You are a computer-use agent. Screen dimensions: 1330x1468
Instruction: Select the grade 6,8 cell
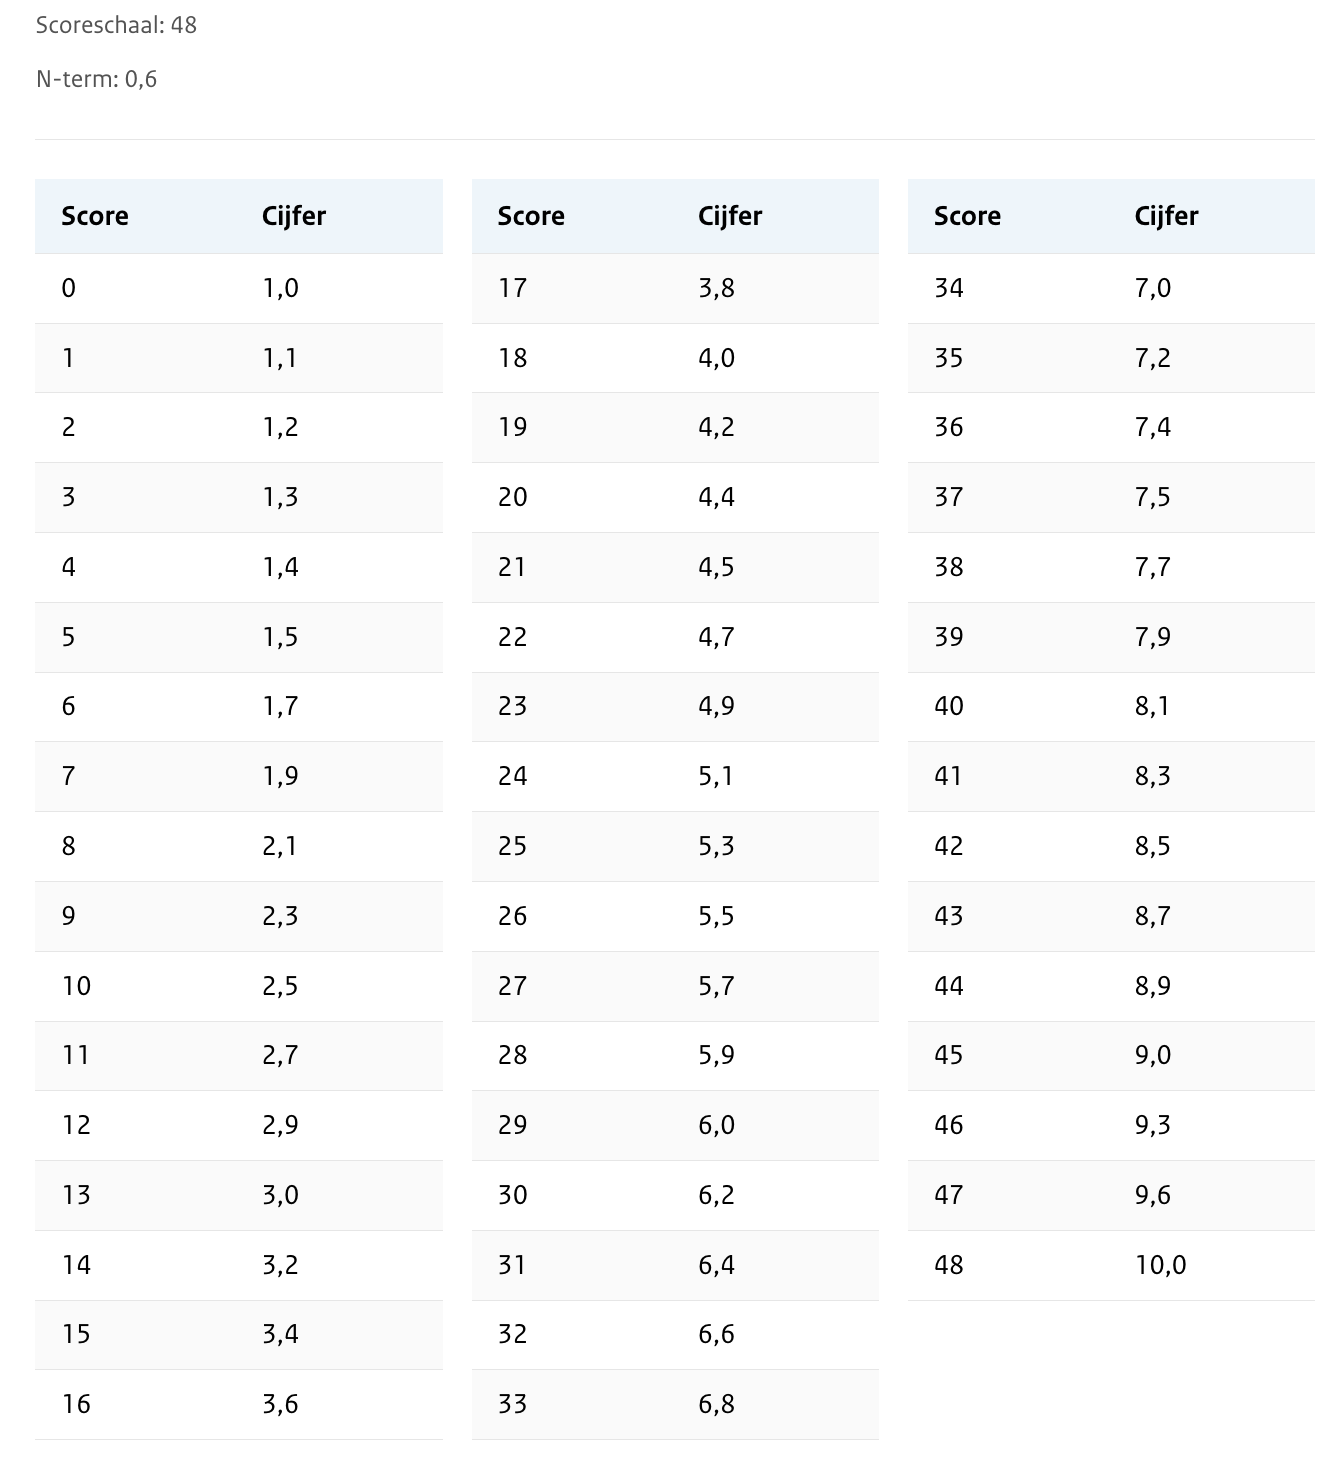pos(716,1404)
